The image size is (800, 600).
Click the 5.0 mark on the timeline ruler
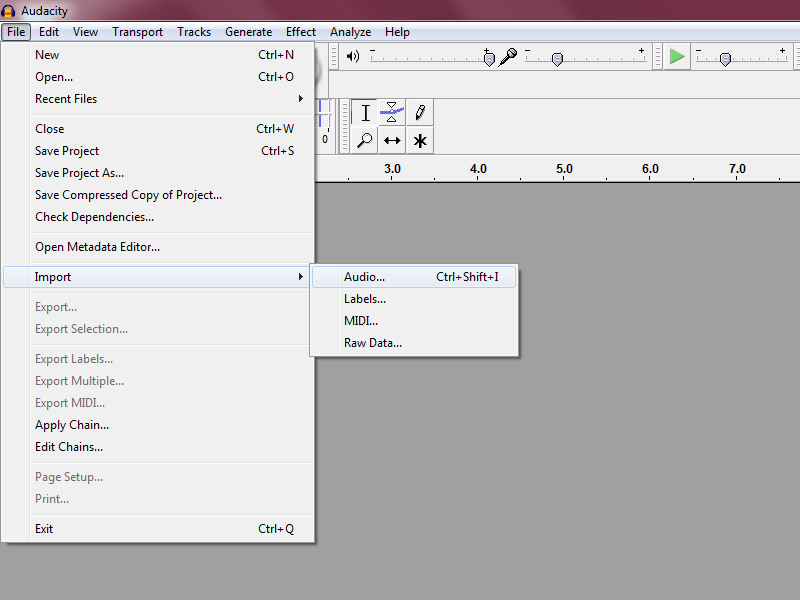click(x=564, y=169)
